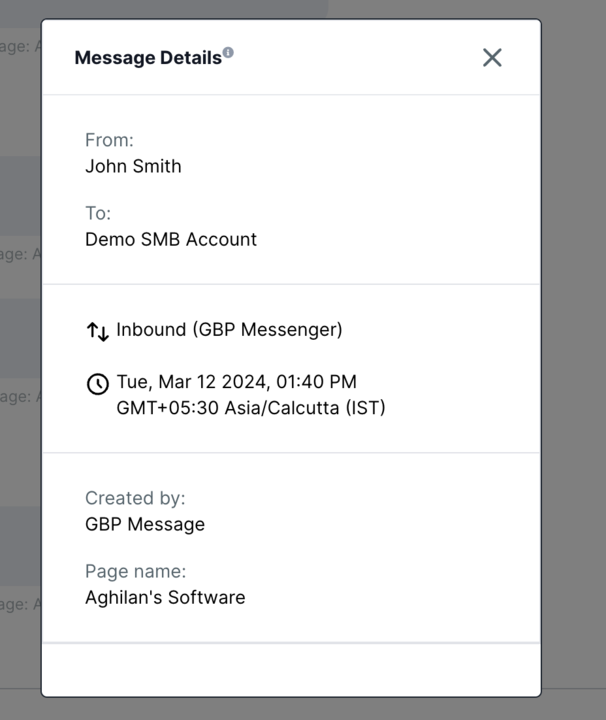Click the From: label
This screenshot has width=606, height=720.
pyautogui.click(x=109, y=140)
